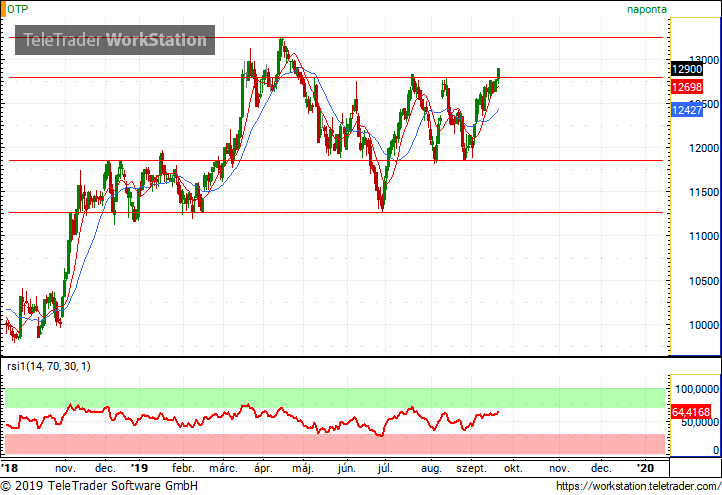Click the '19 year label on the time axis
Viewport: 722px width, 495px height.
[x=140, y=468]
